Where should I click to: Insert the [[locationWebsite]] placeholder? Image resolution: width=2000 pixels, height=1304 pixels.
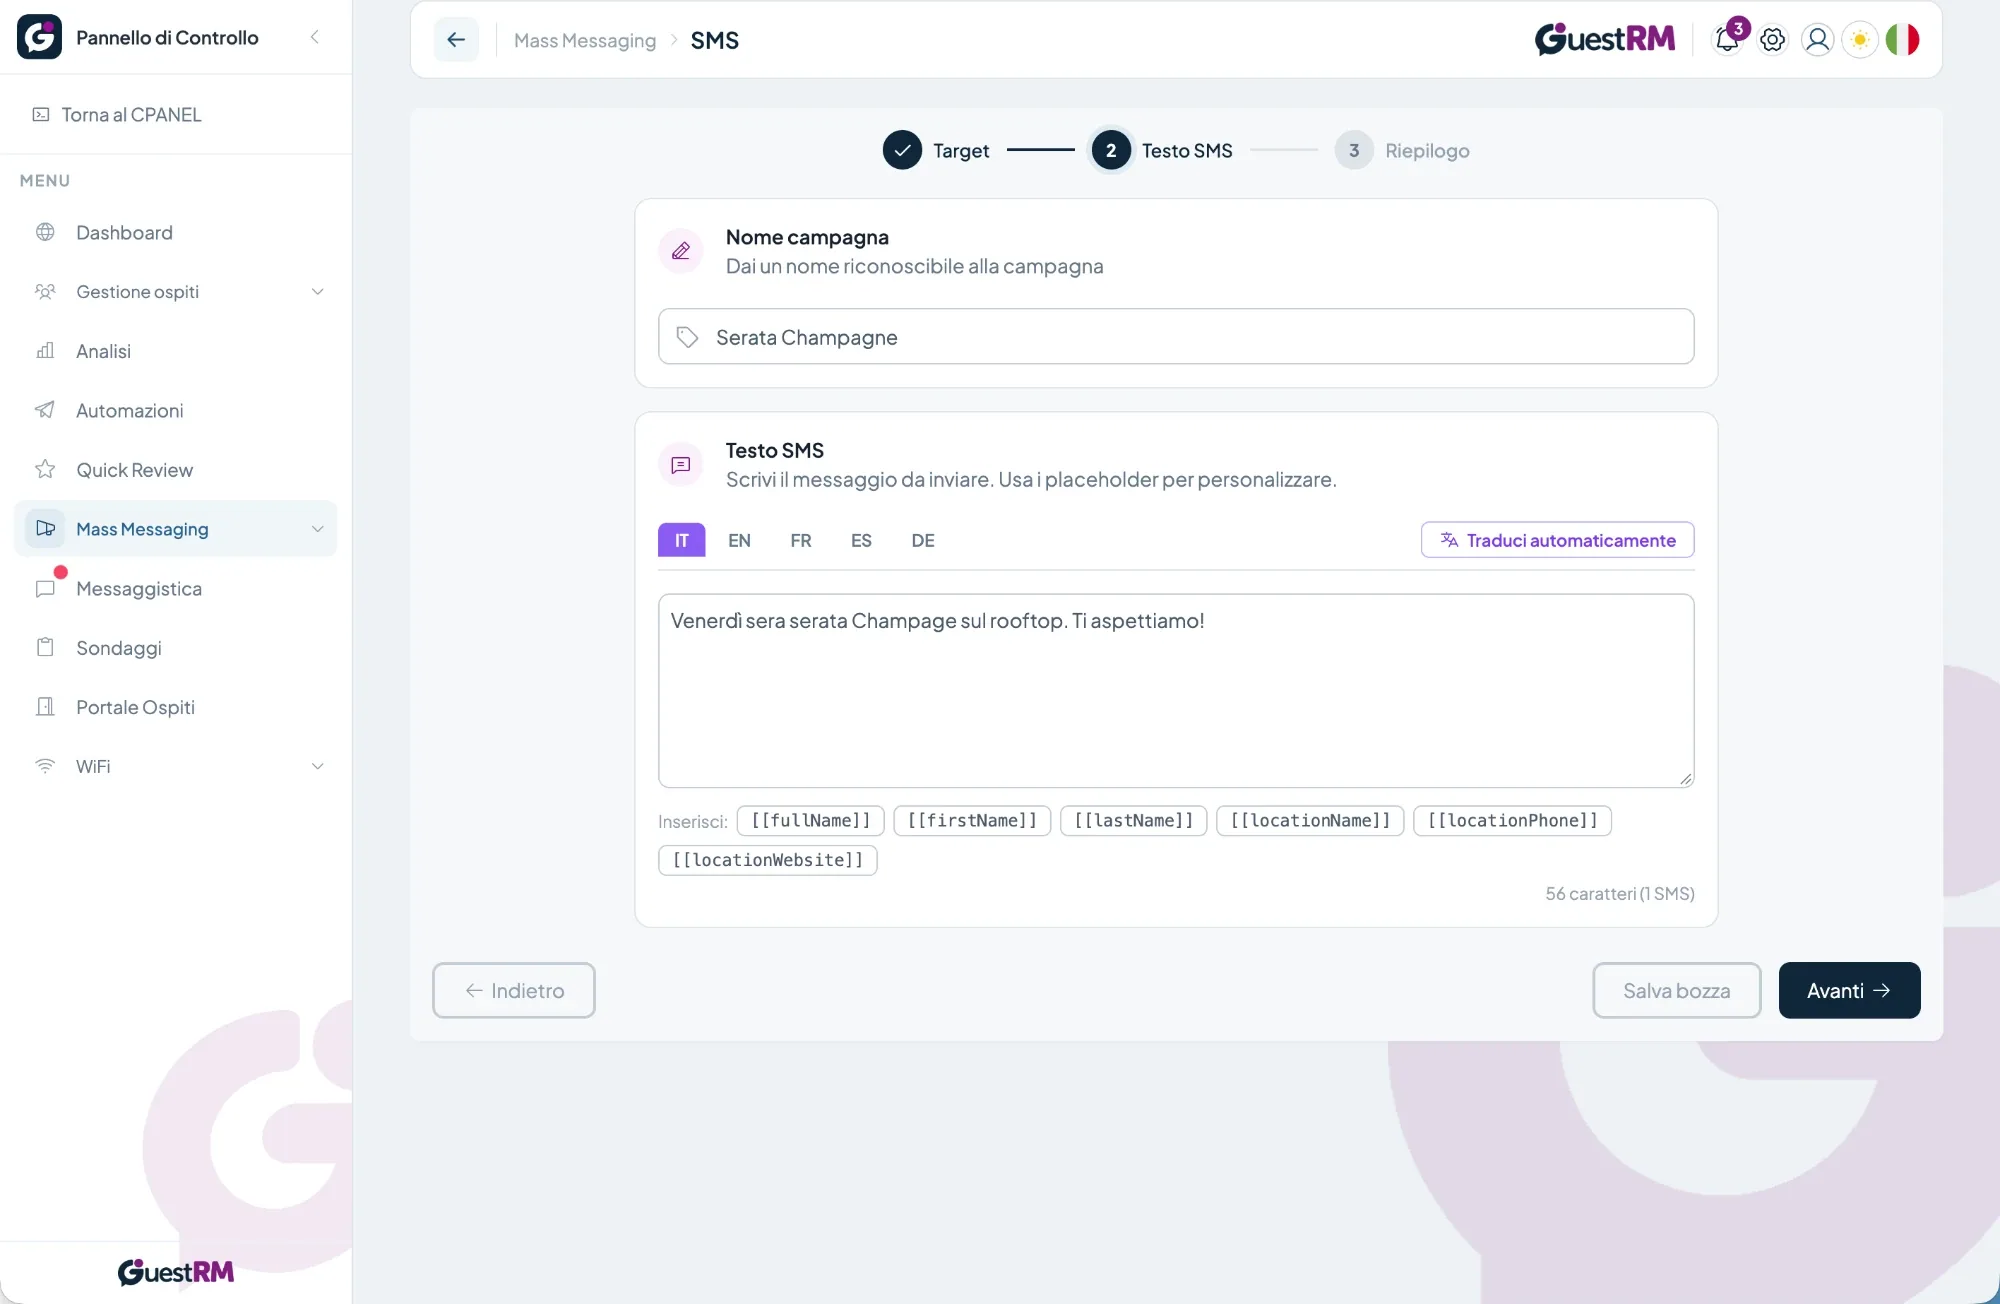coord(768,860)
